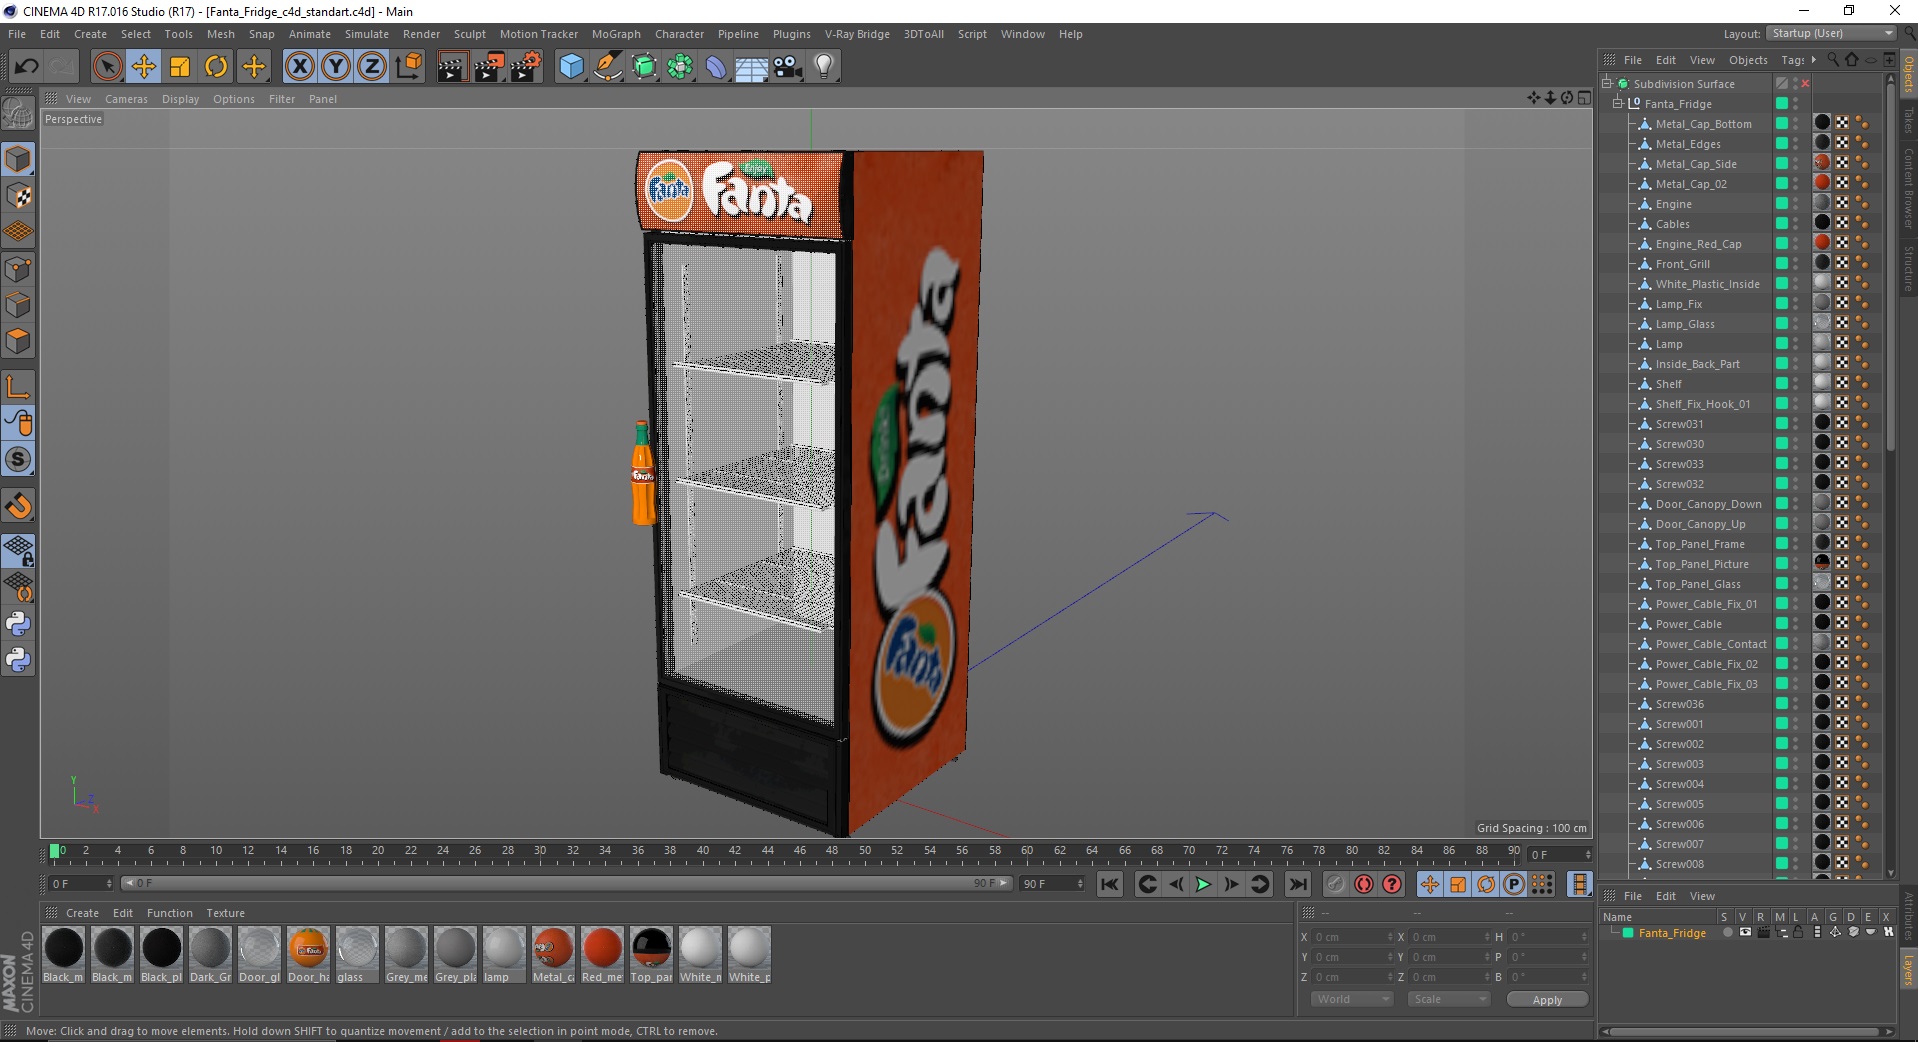Viewport: 1918px width, 1042px height.
Task: Add an Array modeling object
Action: click(681, 67)
